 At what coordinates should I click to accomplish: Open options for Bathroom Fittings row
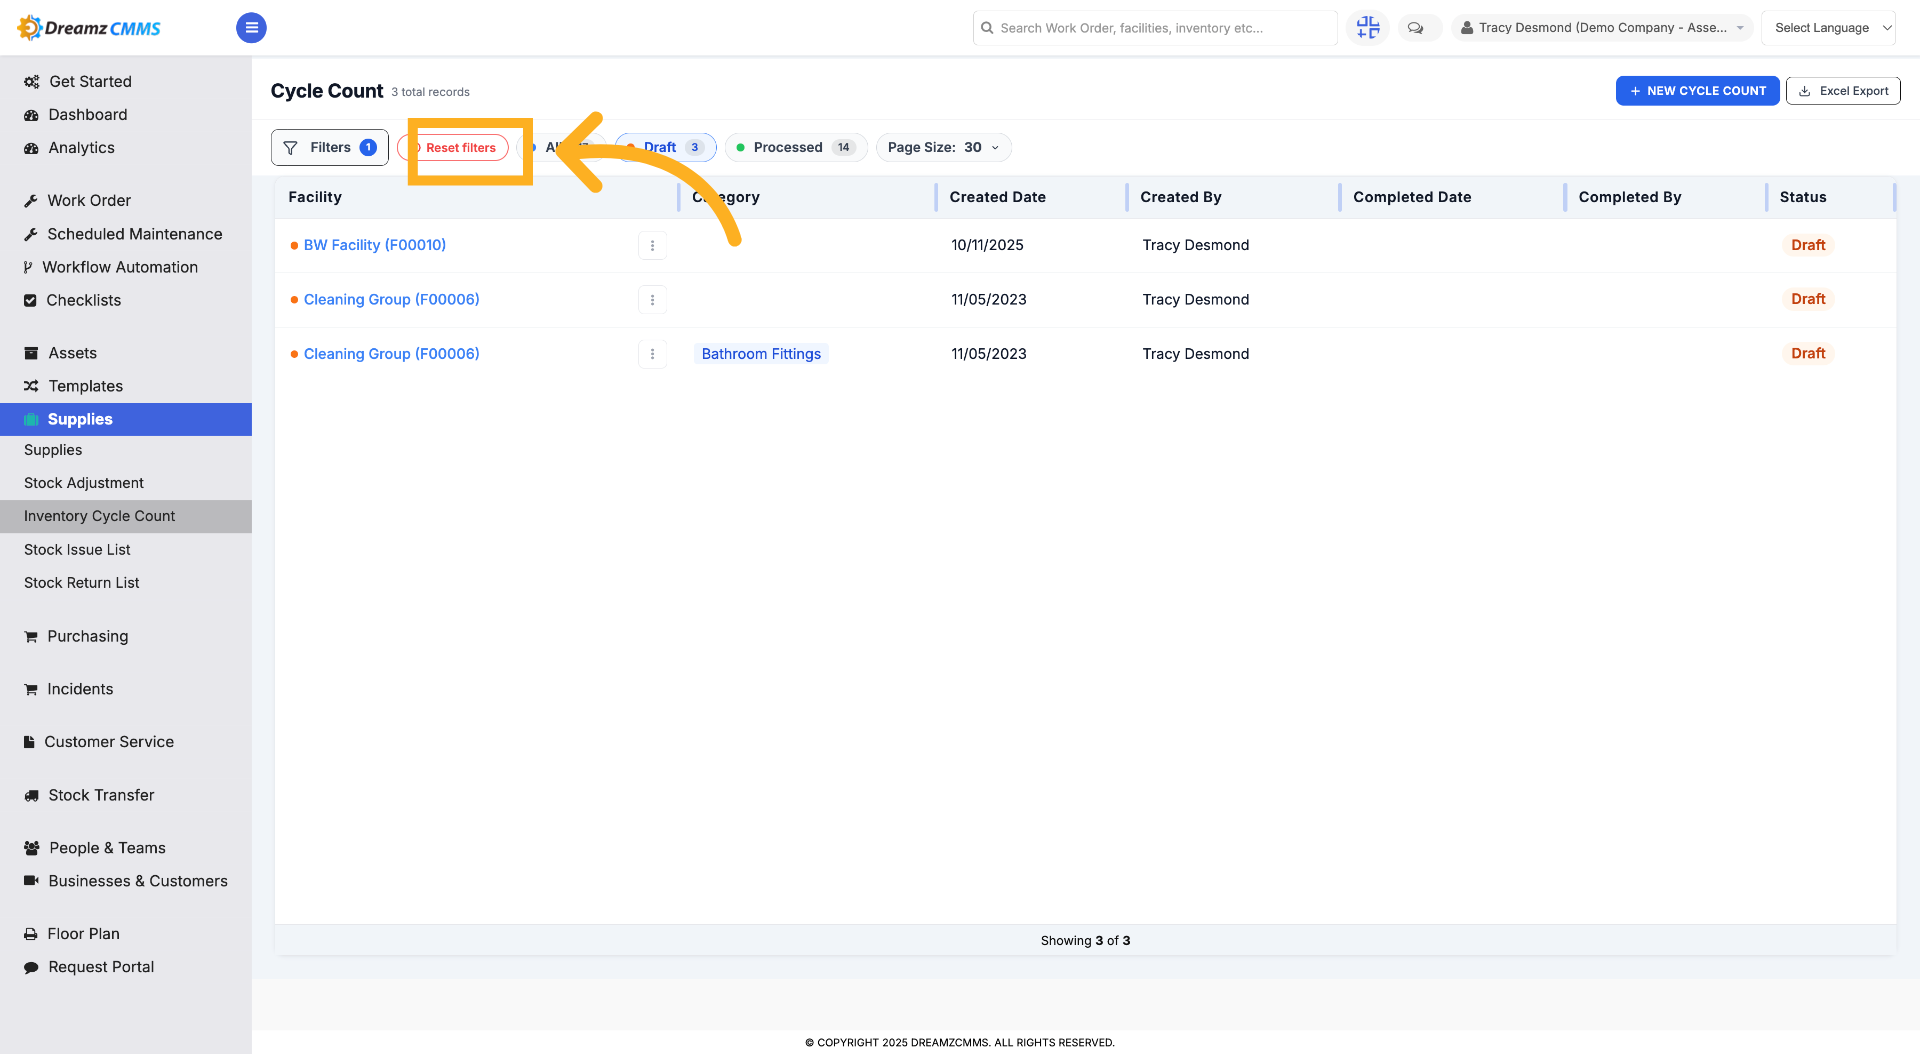pos(652,354)
